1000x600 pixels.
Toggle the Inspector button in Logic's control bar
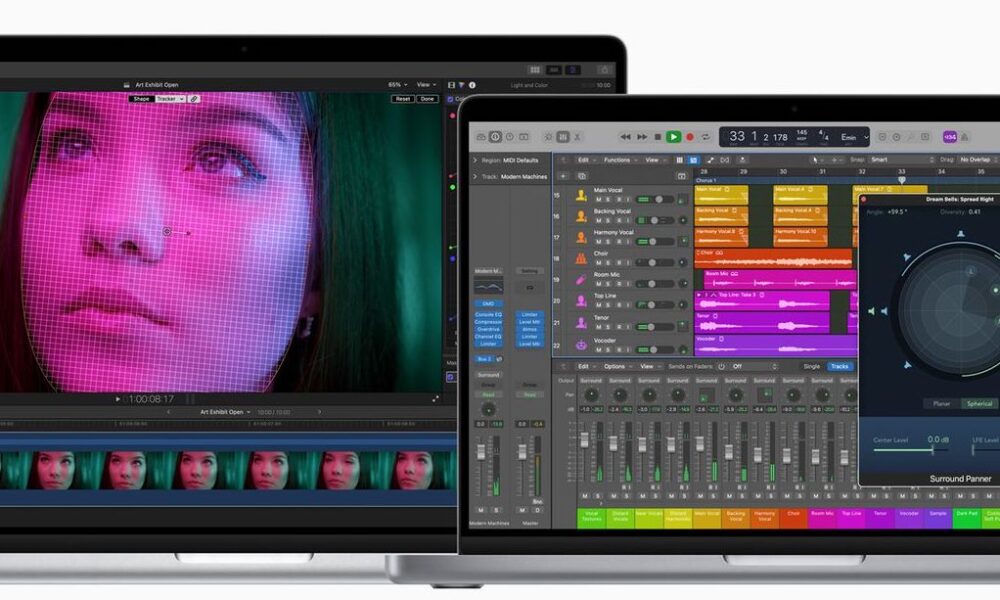tap(495, 137)
